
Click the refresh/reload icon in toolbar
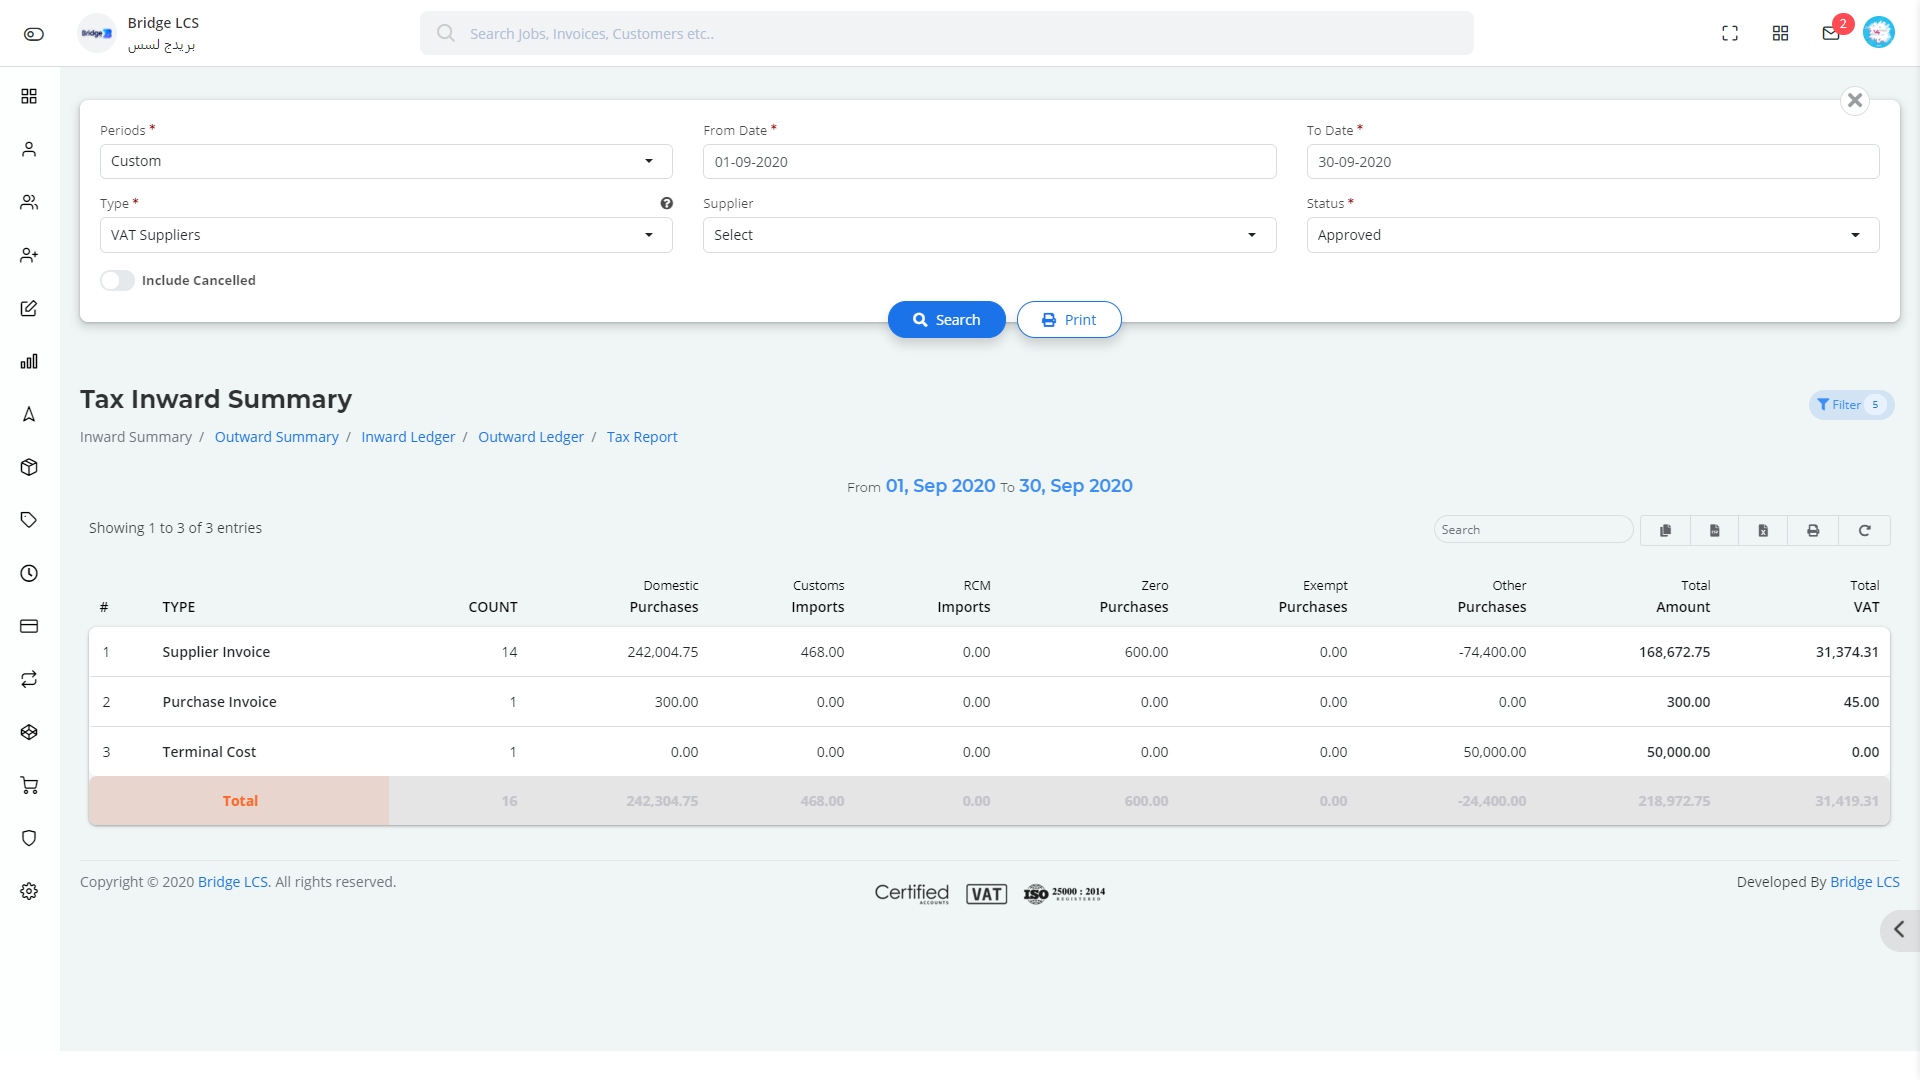click(1865, 530)
